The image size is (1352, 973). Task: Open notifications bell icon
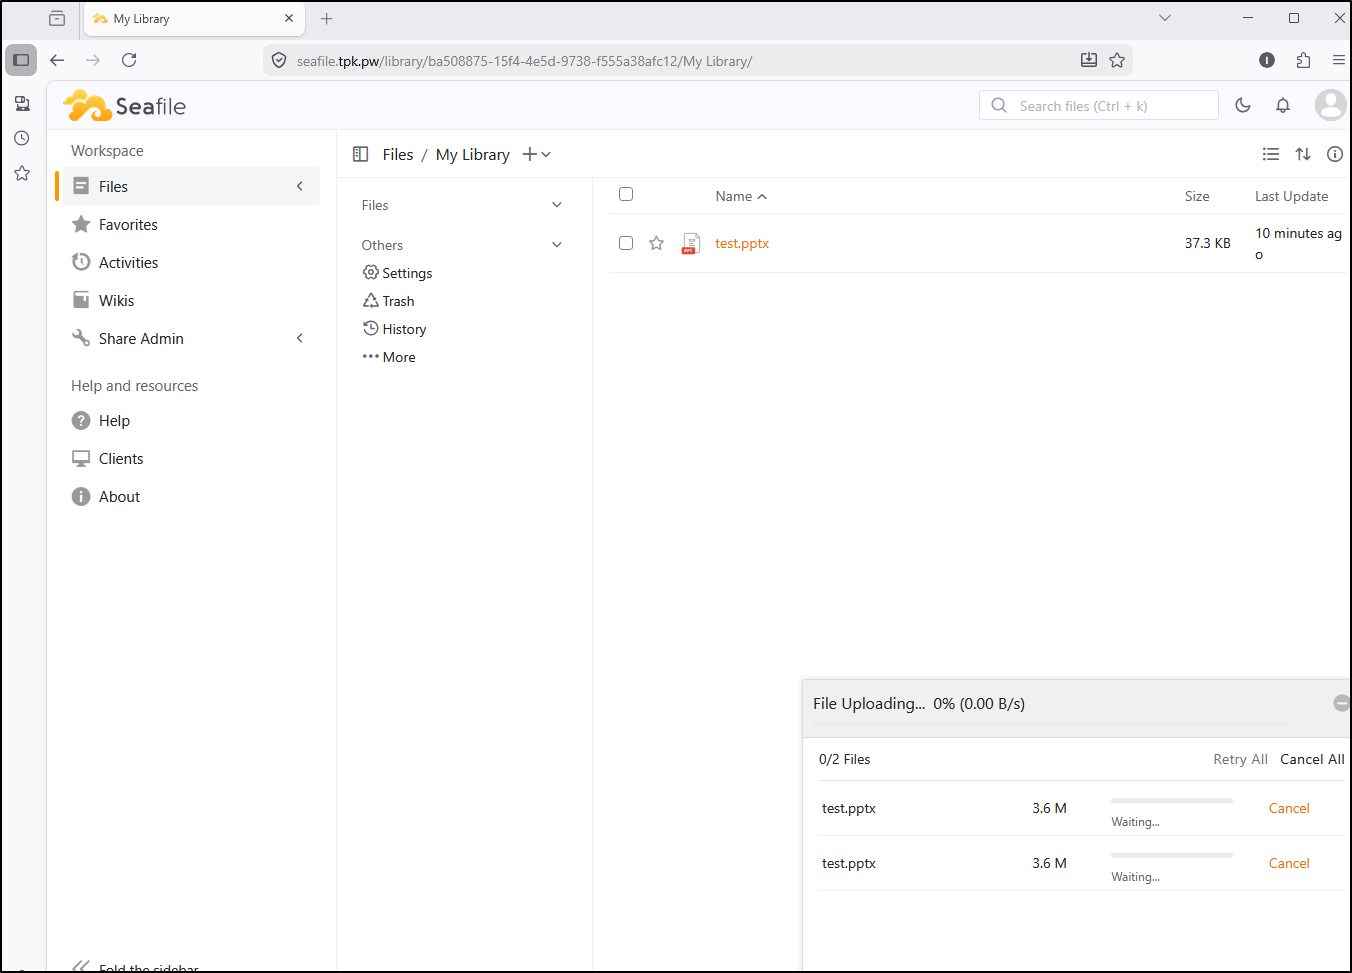point(1283,105)
